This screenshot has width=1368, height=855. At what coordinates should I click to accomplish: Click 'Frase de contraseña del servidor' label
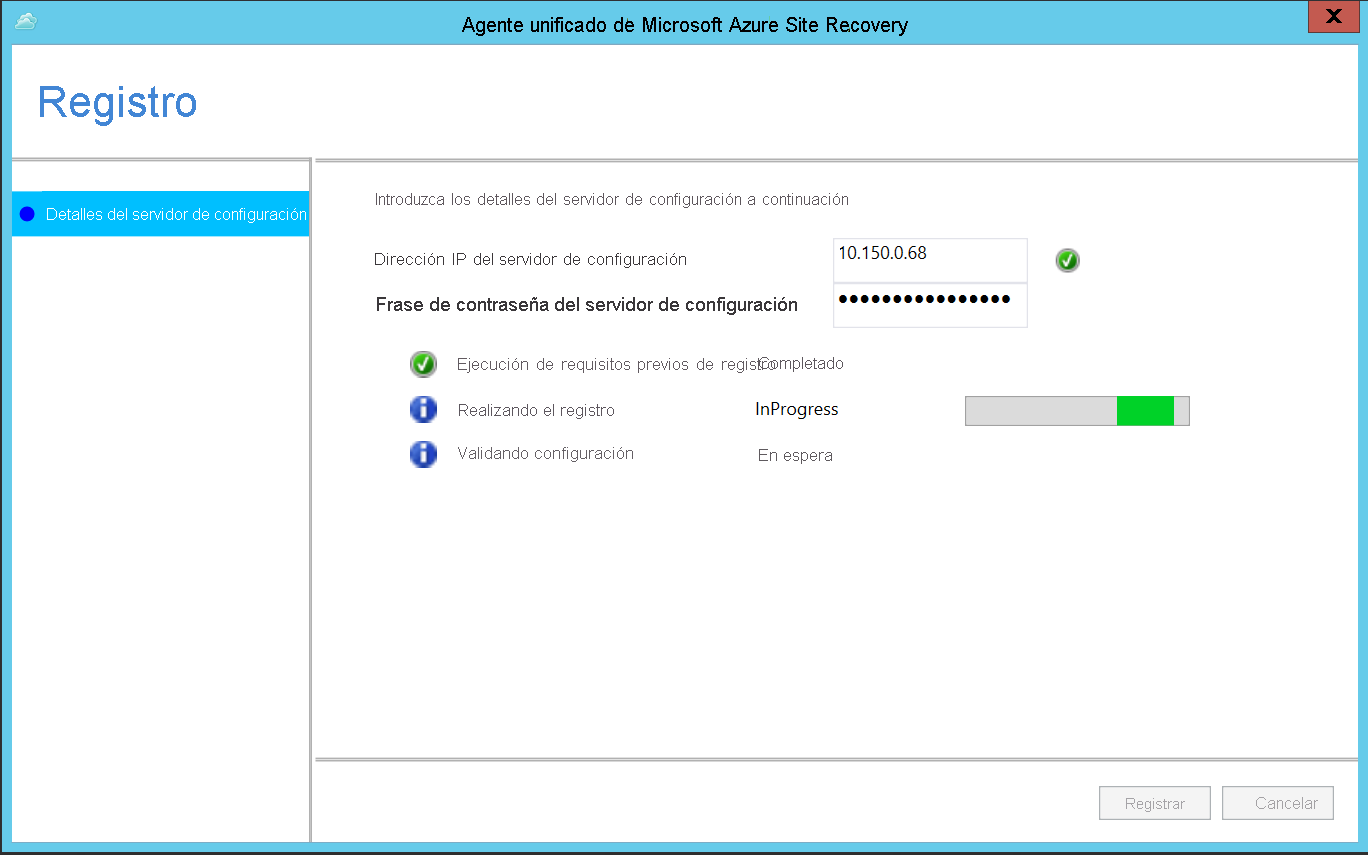[587, 305]
